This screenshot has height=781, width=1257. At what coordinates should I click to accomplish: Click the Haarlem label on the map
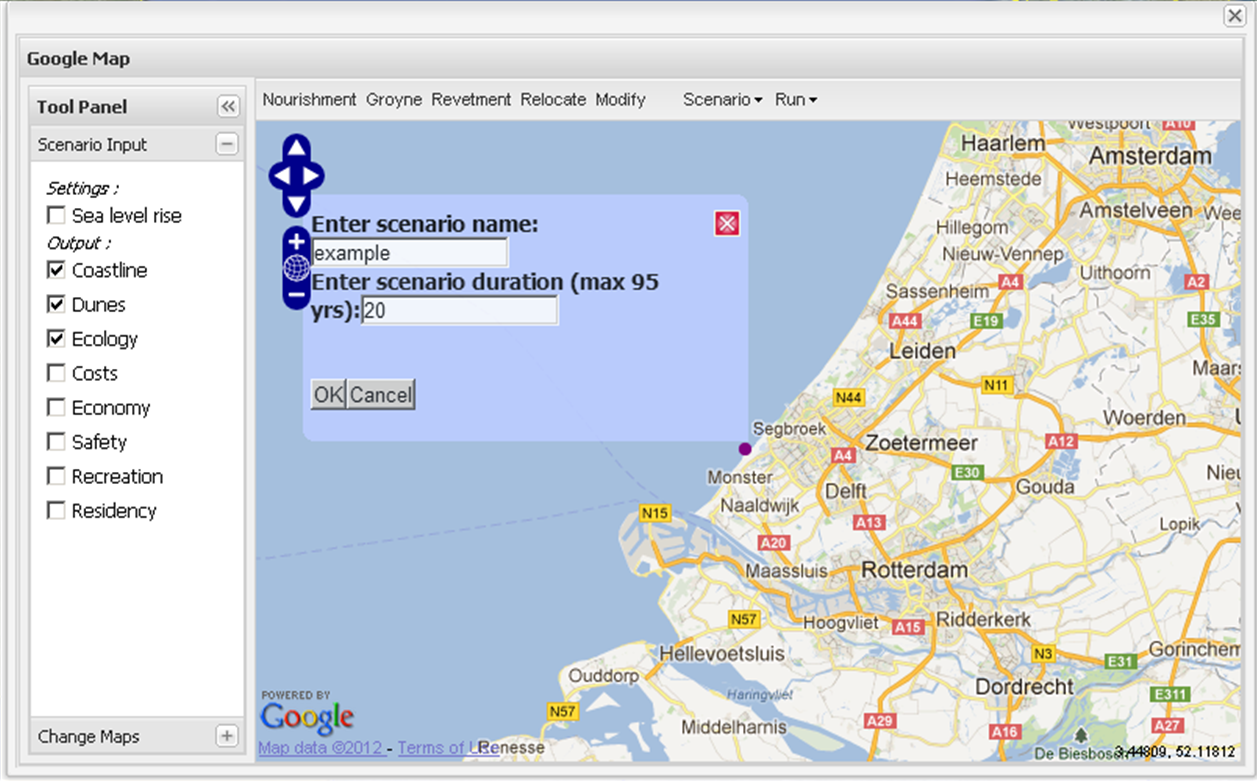[x=1002, y=144]
